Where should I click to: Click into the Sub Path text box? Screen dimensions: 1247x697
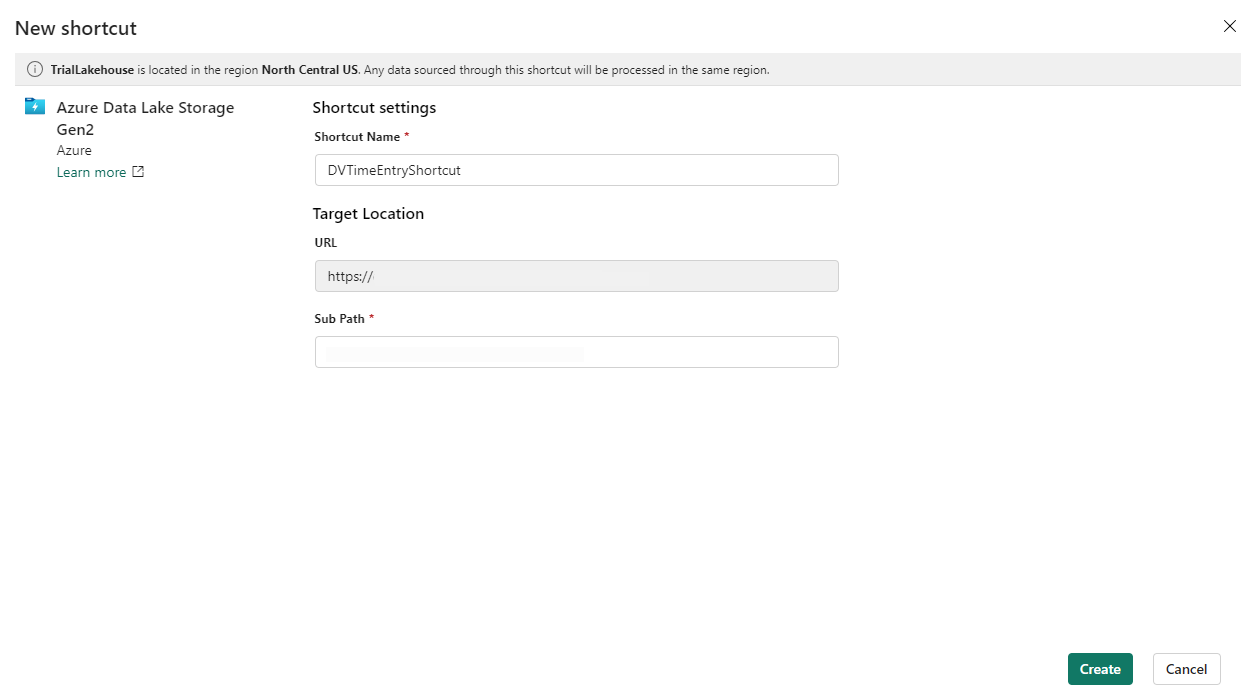576,352
